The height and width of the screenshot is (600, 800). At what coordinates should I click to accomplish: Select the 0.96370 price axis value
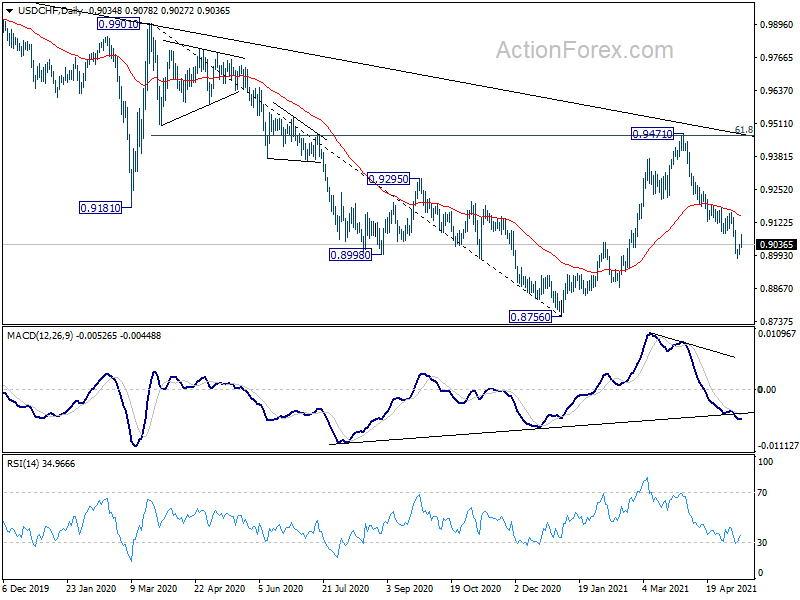[777, 90]
